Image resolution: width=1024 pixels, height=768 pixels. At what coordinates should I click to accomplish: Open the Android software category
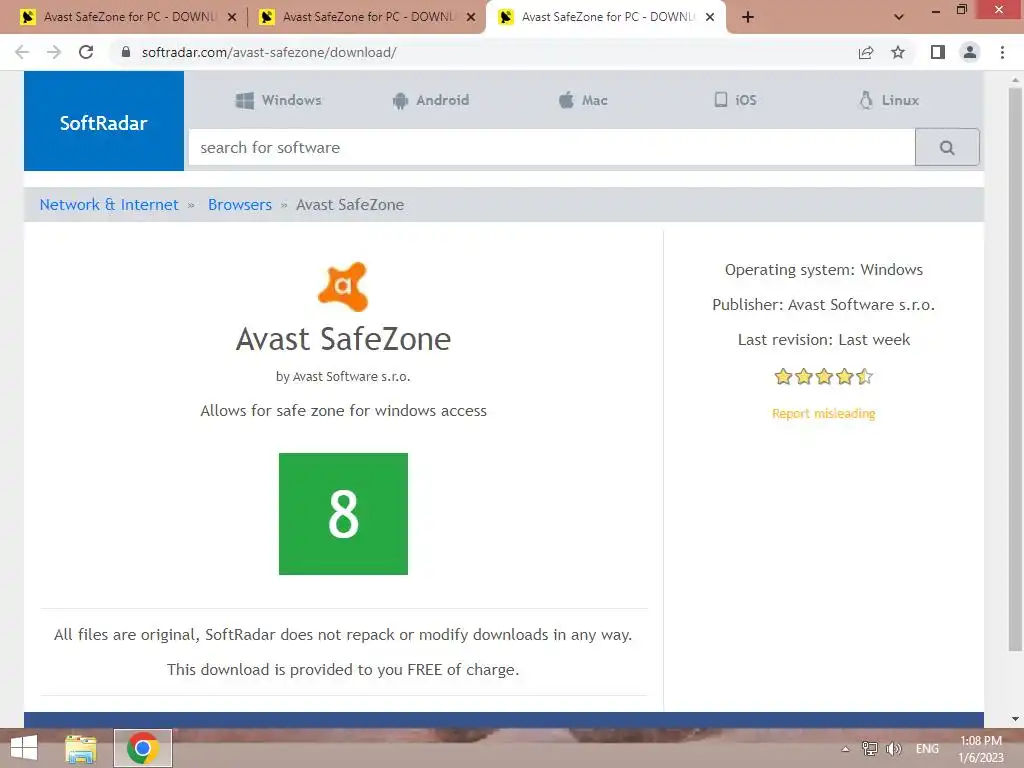(x=430, y=100)
